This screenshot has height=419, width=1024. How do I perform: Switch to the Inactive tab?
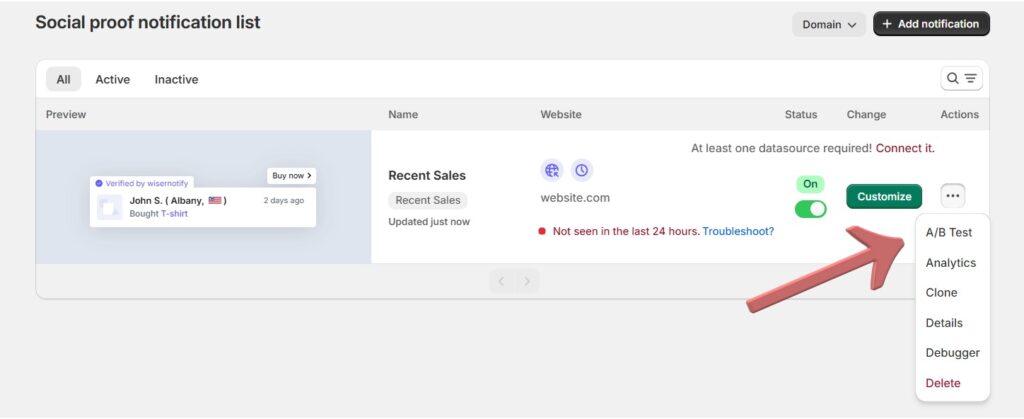click(x=176, y=79)
